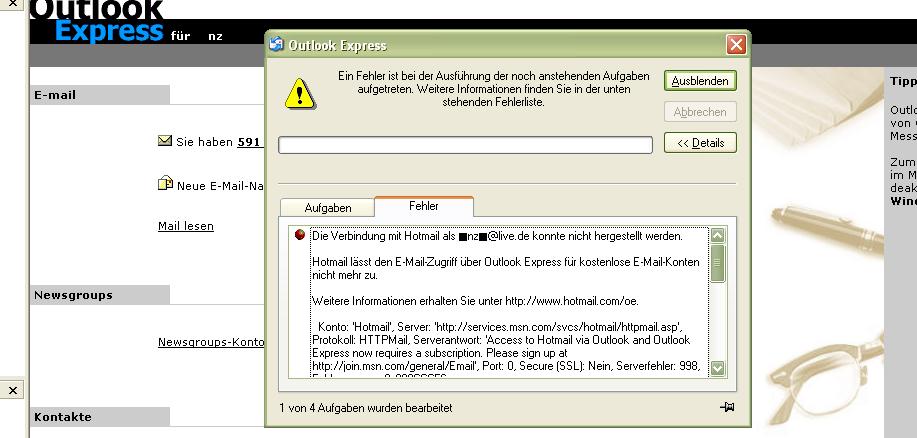Image resolution: width=917 pixels, height=438 pixels.
Task: Click the E-mail section header
Action: [x=100, y=95]
